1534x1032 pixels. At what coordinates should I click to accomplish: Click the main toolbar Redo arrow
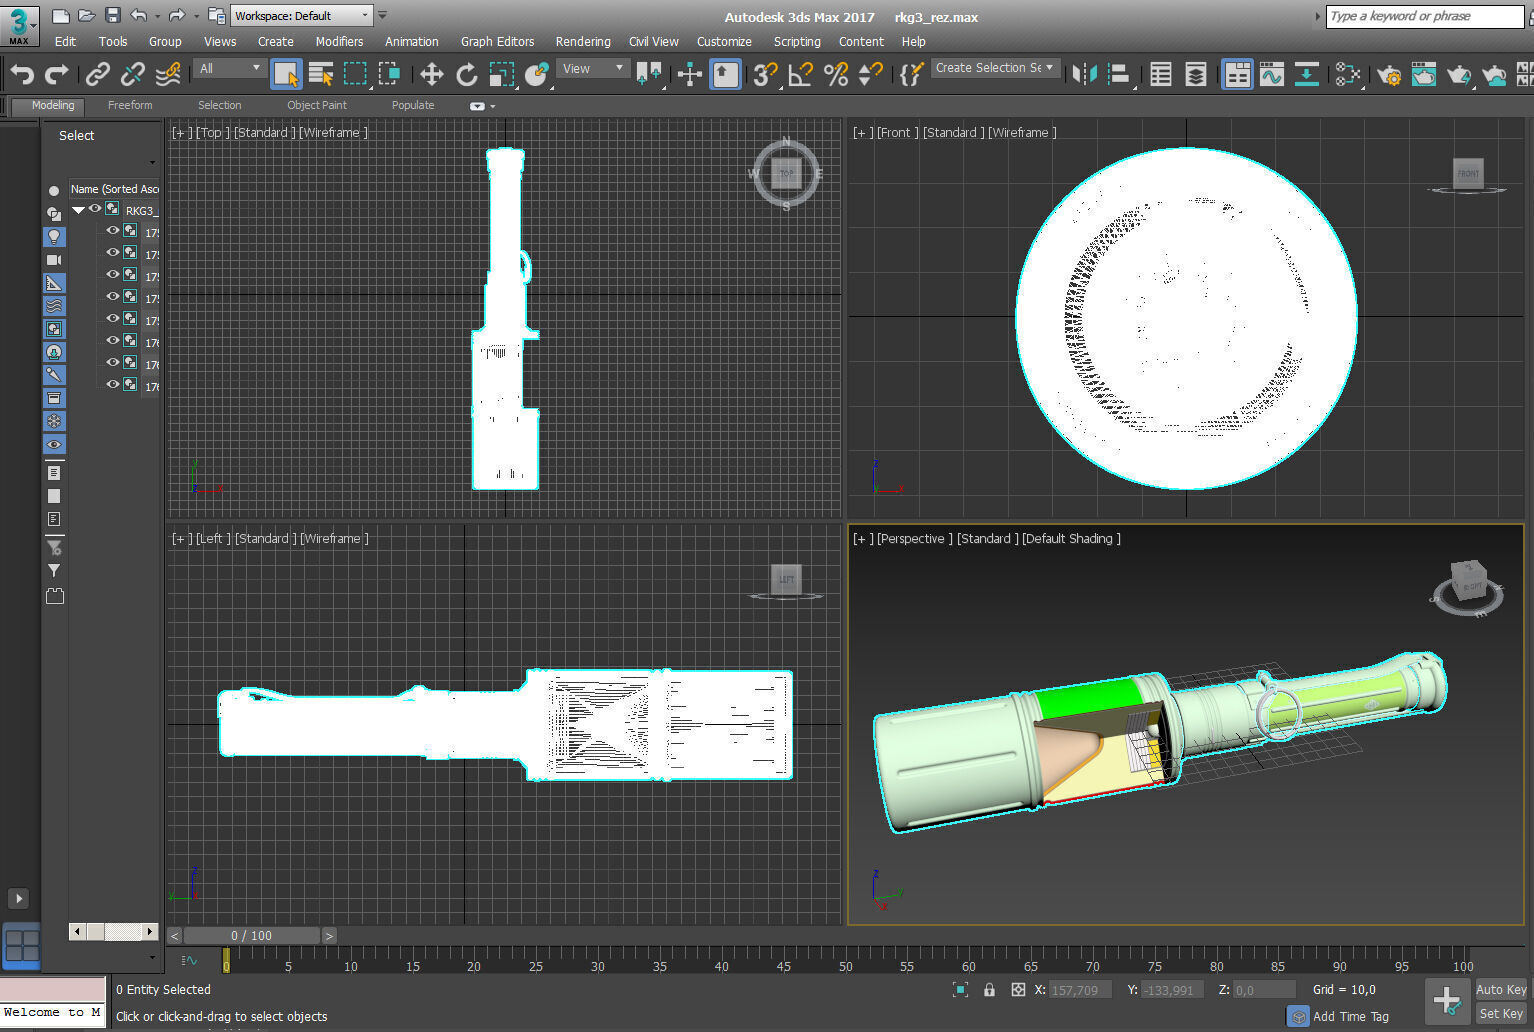pos(57,74)
